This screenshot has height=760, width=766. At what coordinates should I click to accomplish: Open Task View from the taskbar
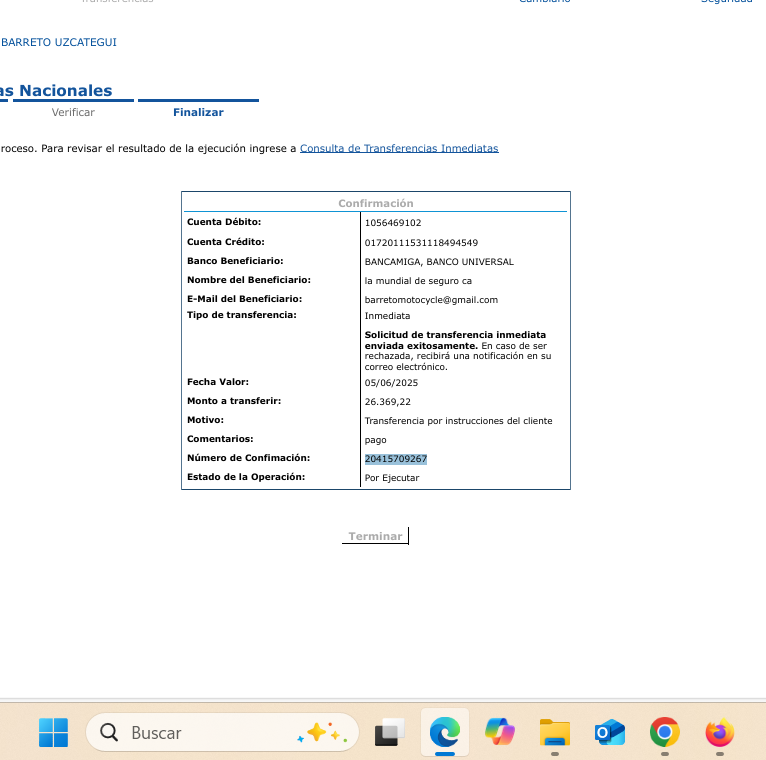(x=390, y=733)
